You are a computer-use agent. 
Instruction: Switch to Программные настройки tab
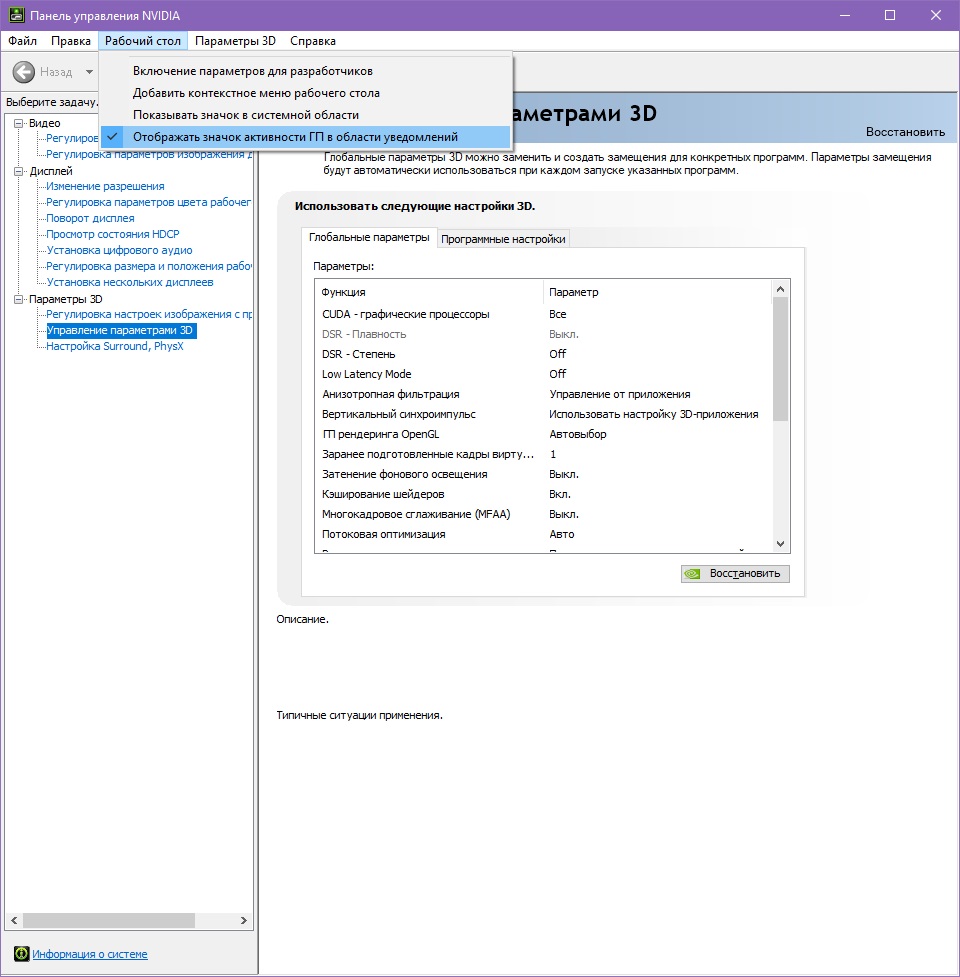coord(503,239)
